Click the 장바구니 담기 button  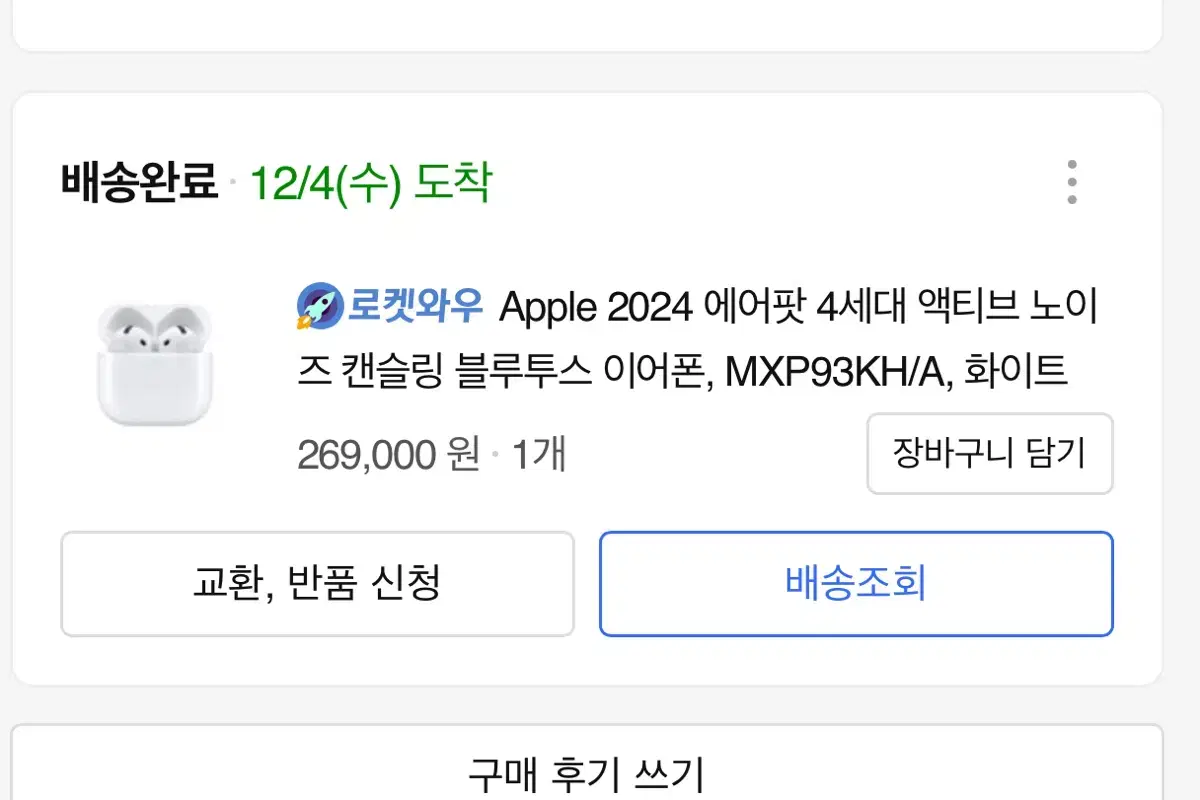click(989, 453)
